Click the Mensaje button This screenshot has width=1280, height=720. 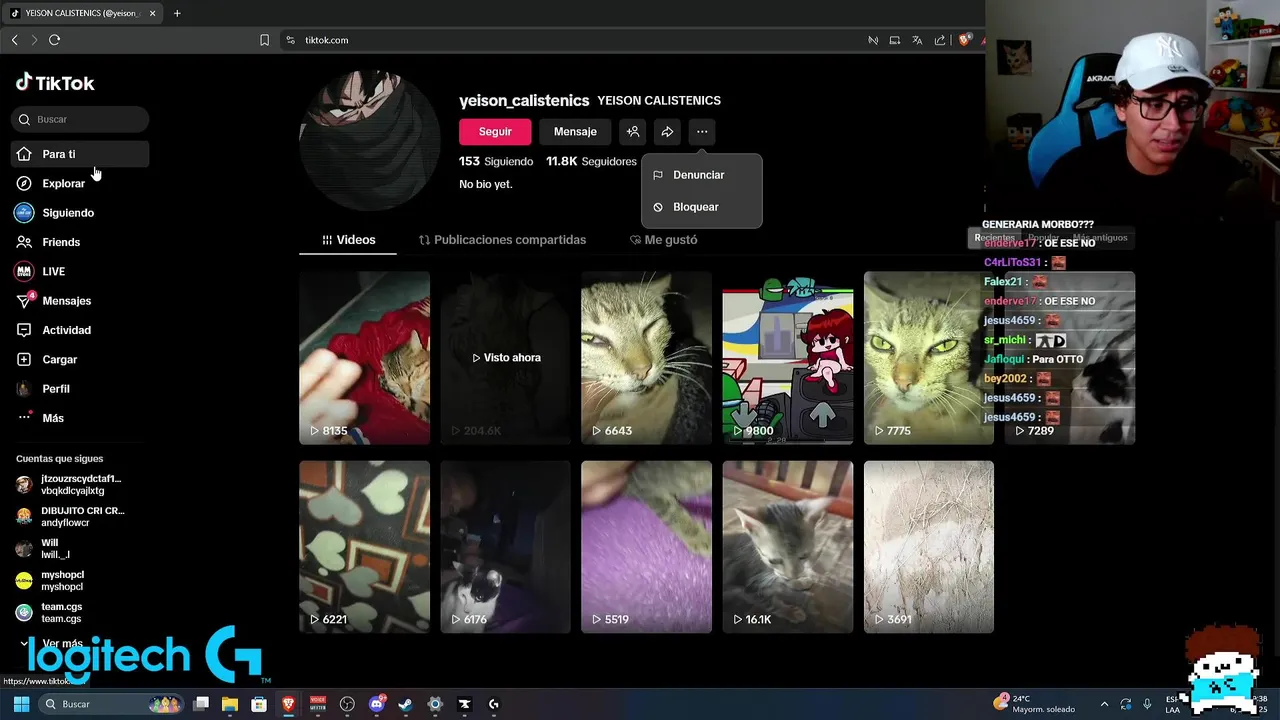[x=575, y=132]
